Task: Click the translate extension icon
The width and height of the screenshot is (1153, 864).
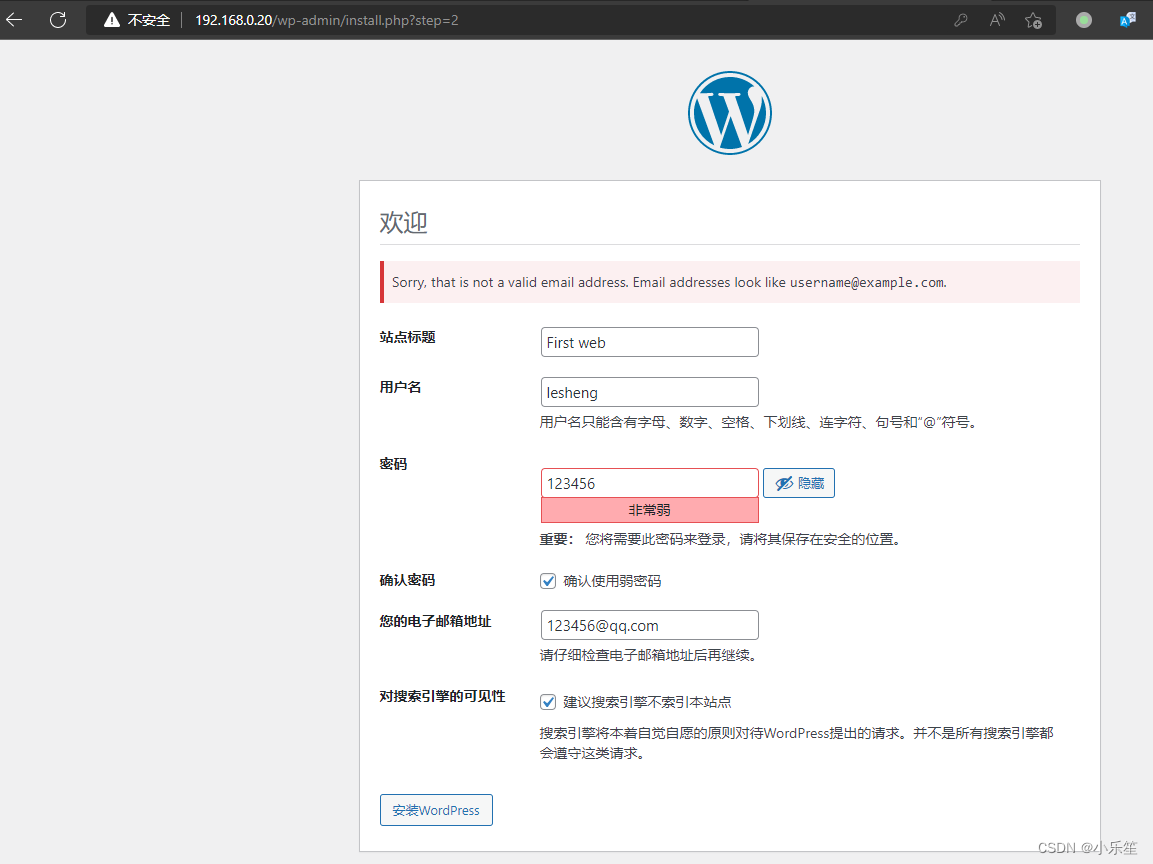Action: 1127,20
